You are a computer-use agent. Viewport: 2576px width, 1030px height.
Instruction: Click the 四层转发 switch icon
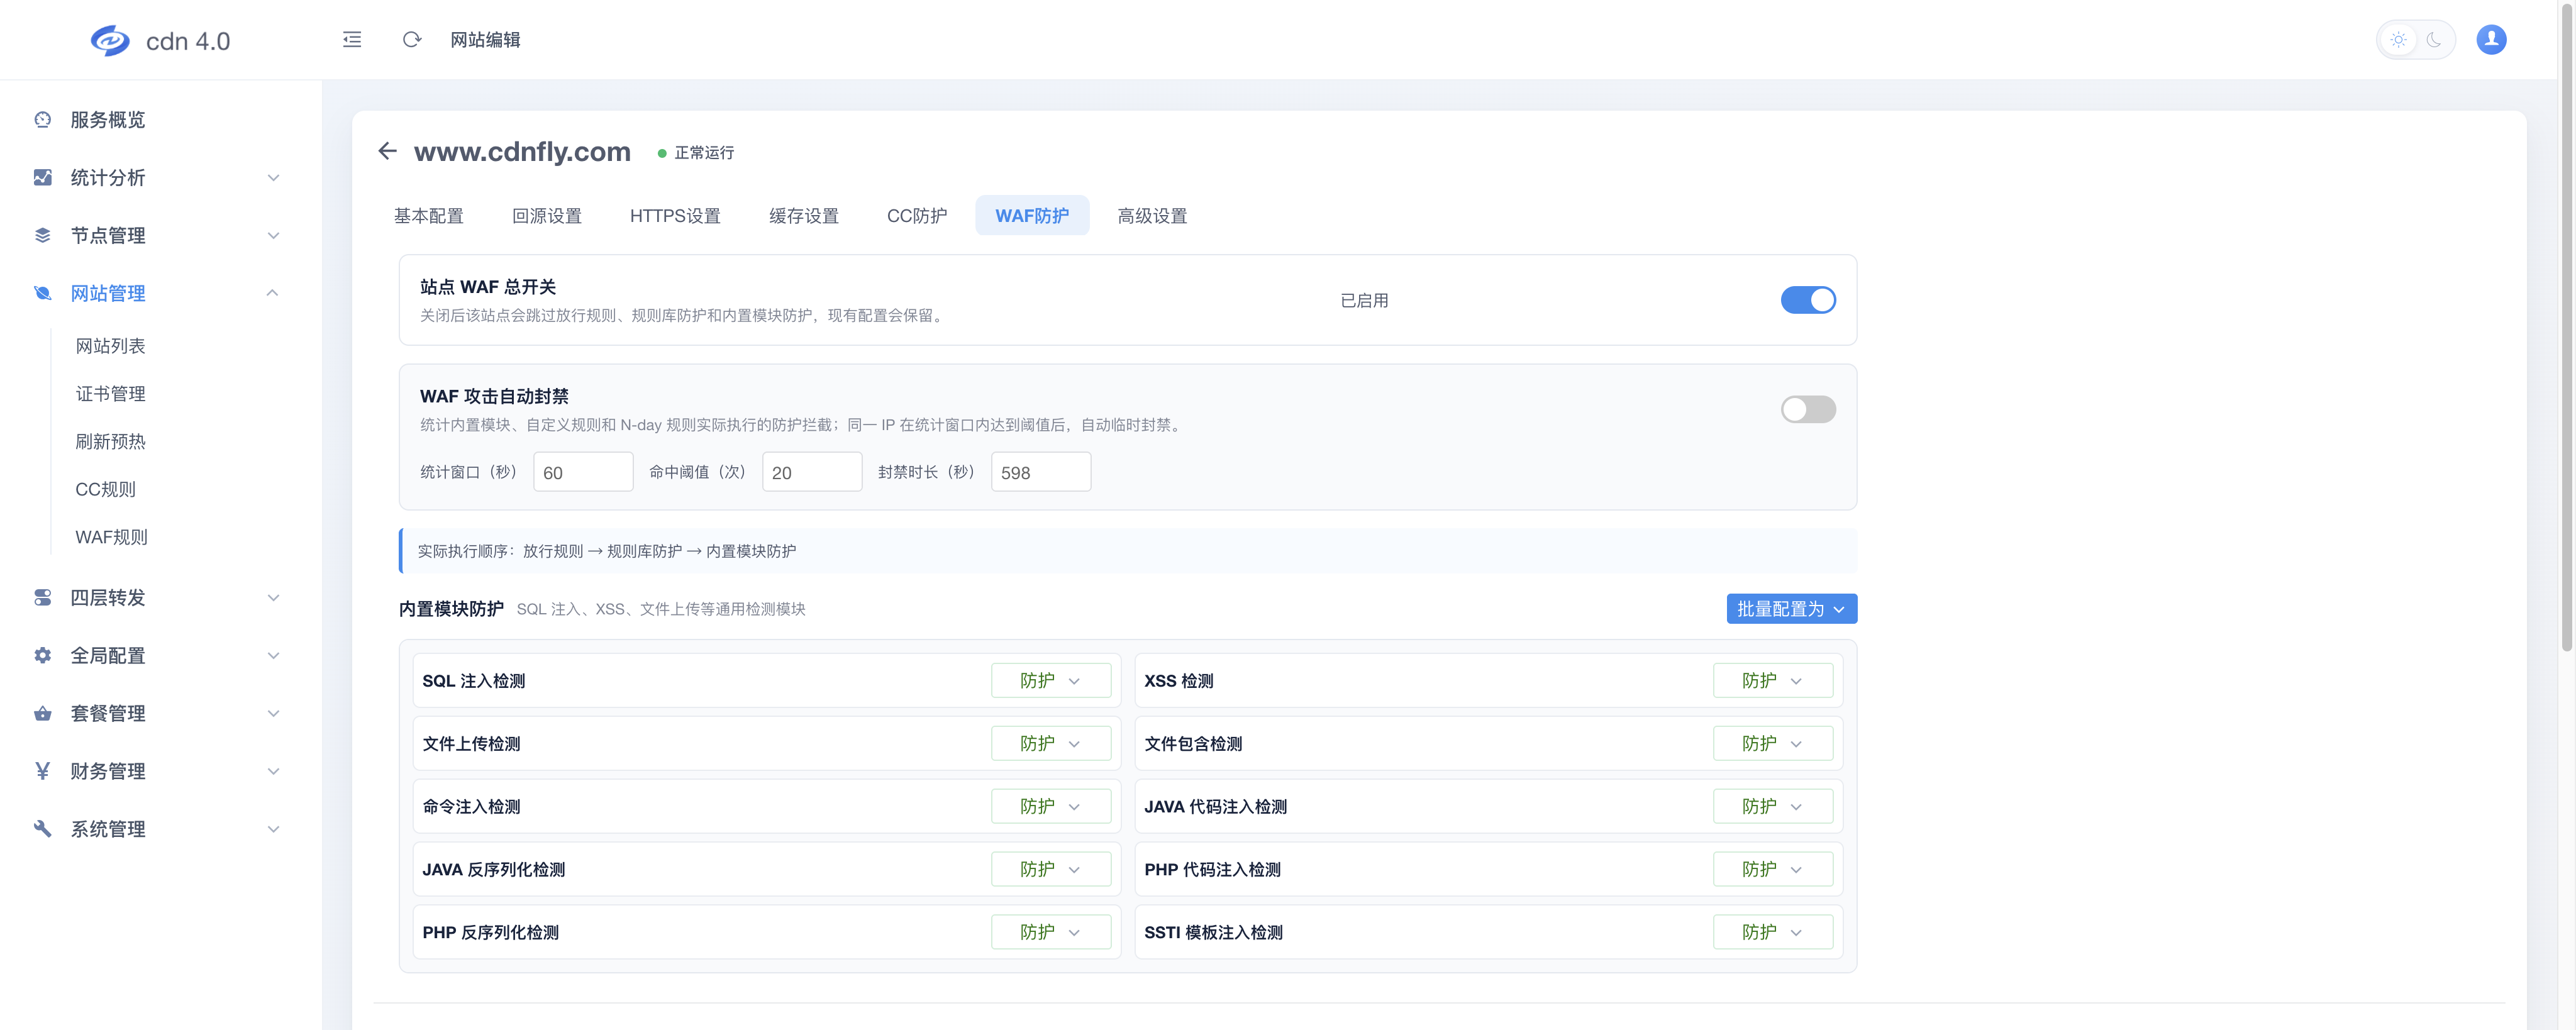pyautogui.click(x=42, y=598)
